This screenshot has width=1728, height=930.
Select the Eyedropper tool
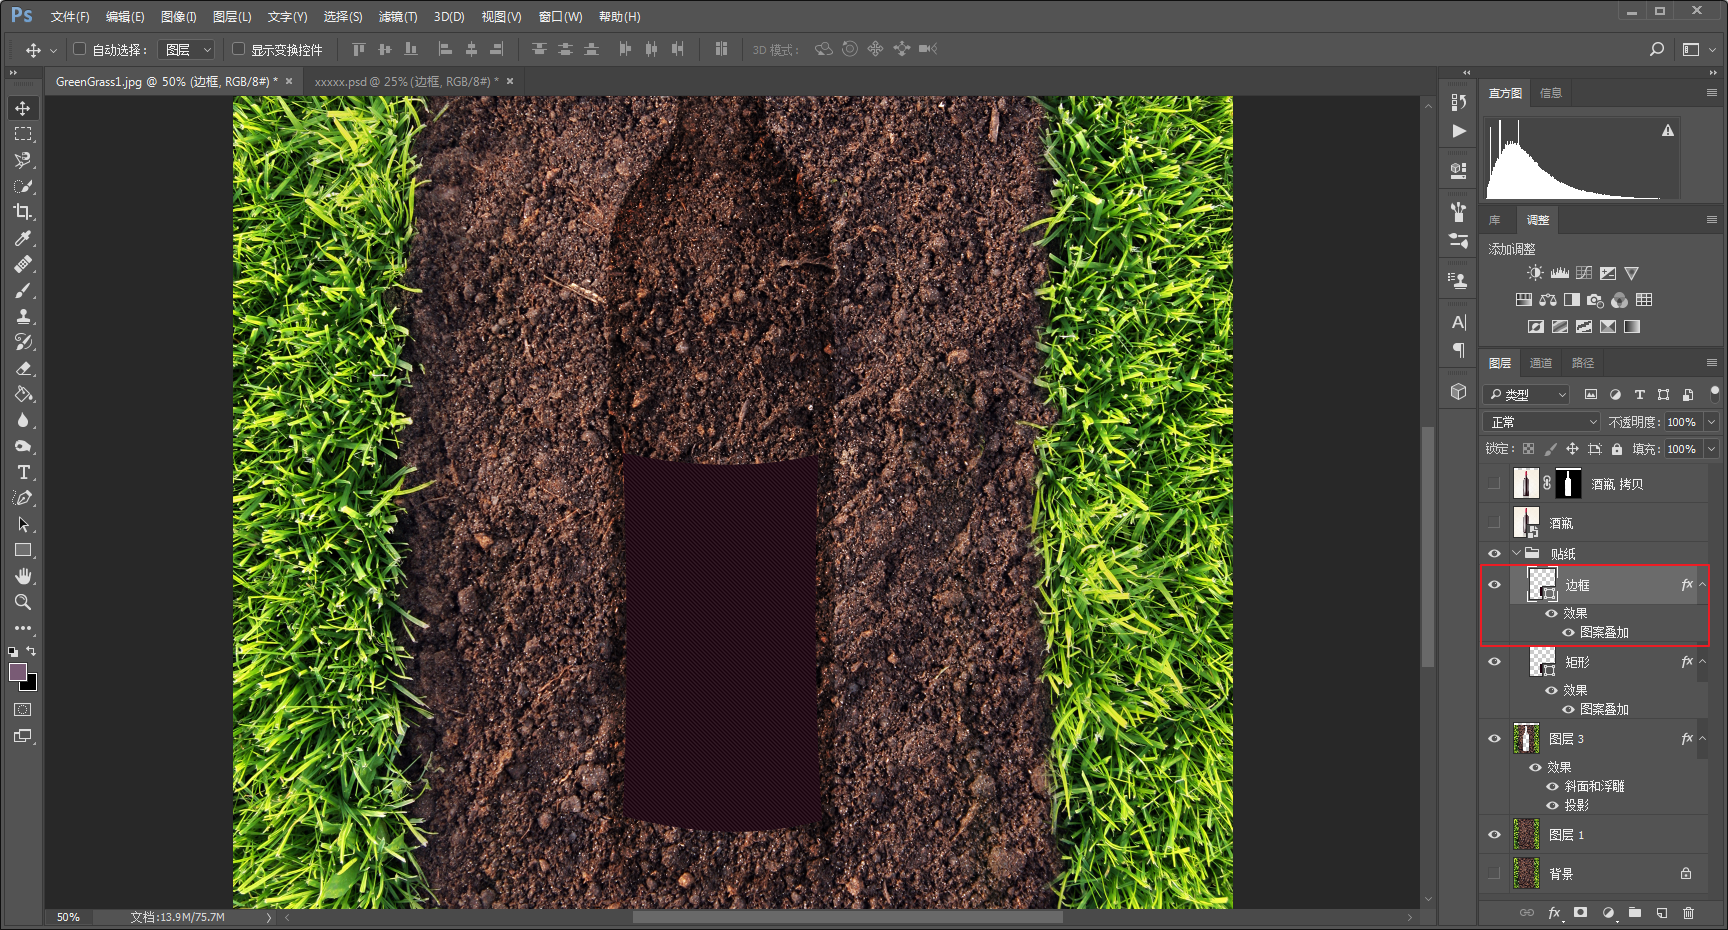(23, 238)
